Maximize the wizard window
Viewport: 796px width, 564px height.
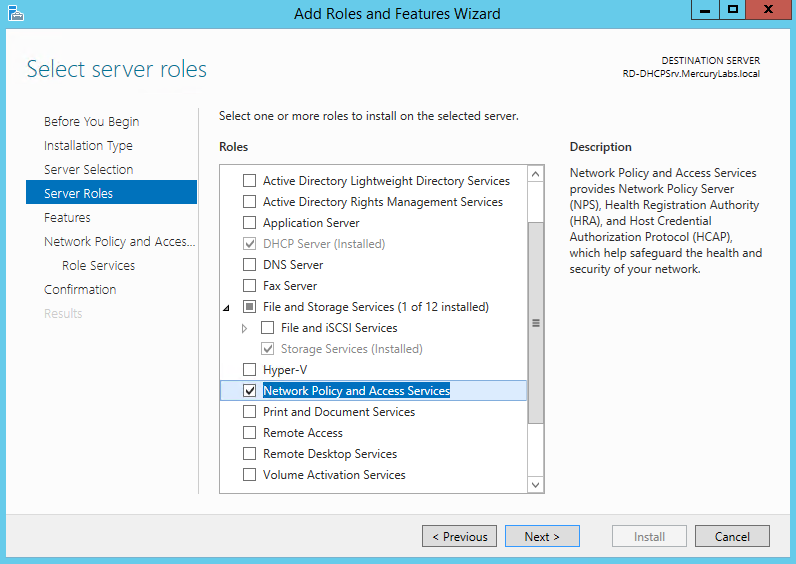[x=733, y=10]
